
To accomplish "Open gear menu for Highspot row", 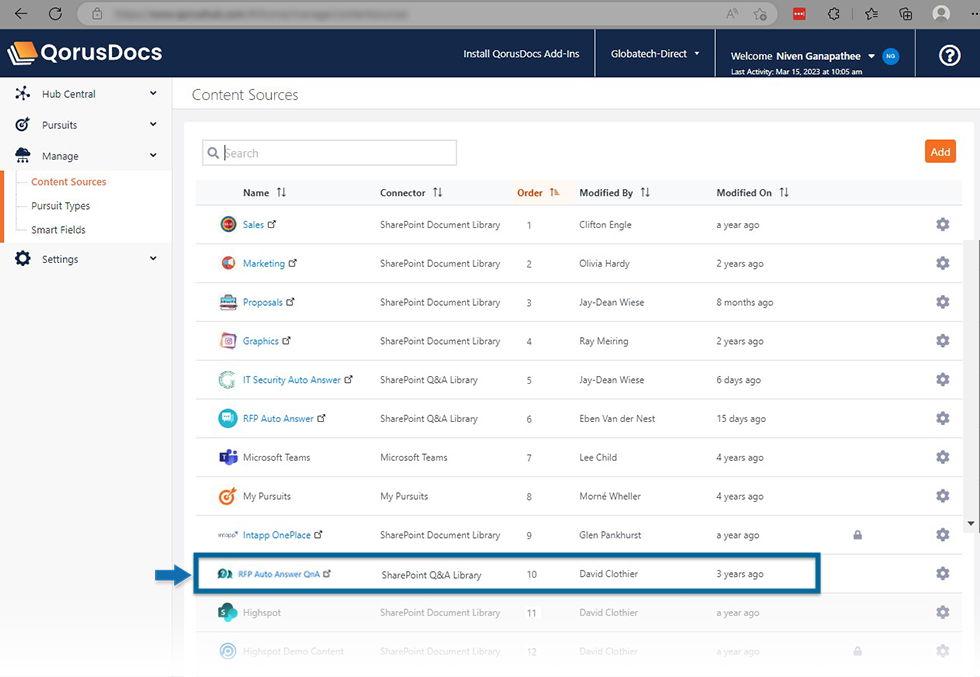I will [942, 612].
